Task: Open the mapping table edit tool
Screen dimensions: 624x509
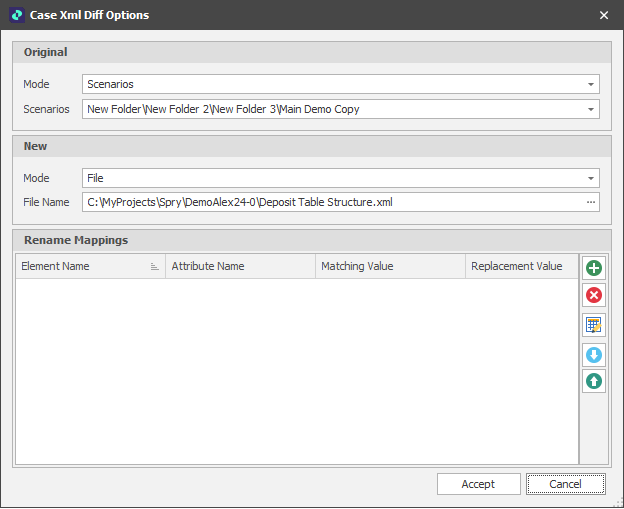Action: click(594, 325)
